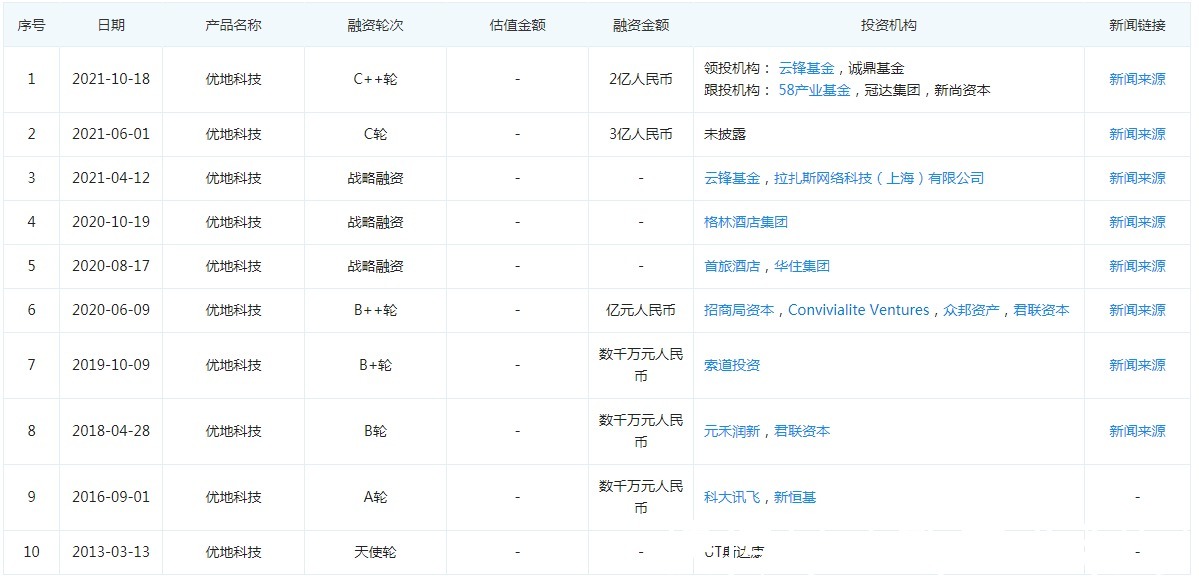Open the 索道投资 investor link
The image size is (1199, 582).
pos(732,365)
